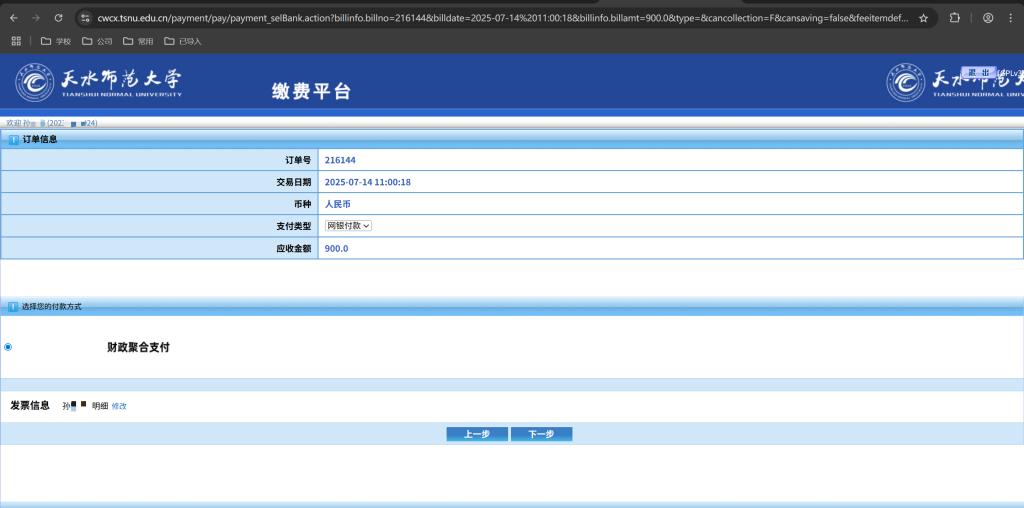Click the browser forward arrow
The height and width of the screenshot is (508, 1024).
pos(36,18)
